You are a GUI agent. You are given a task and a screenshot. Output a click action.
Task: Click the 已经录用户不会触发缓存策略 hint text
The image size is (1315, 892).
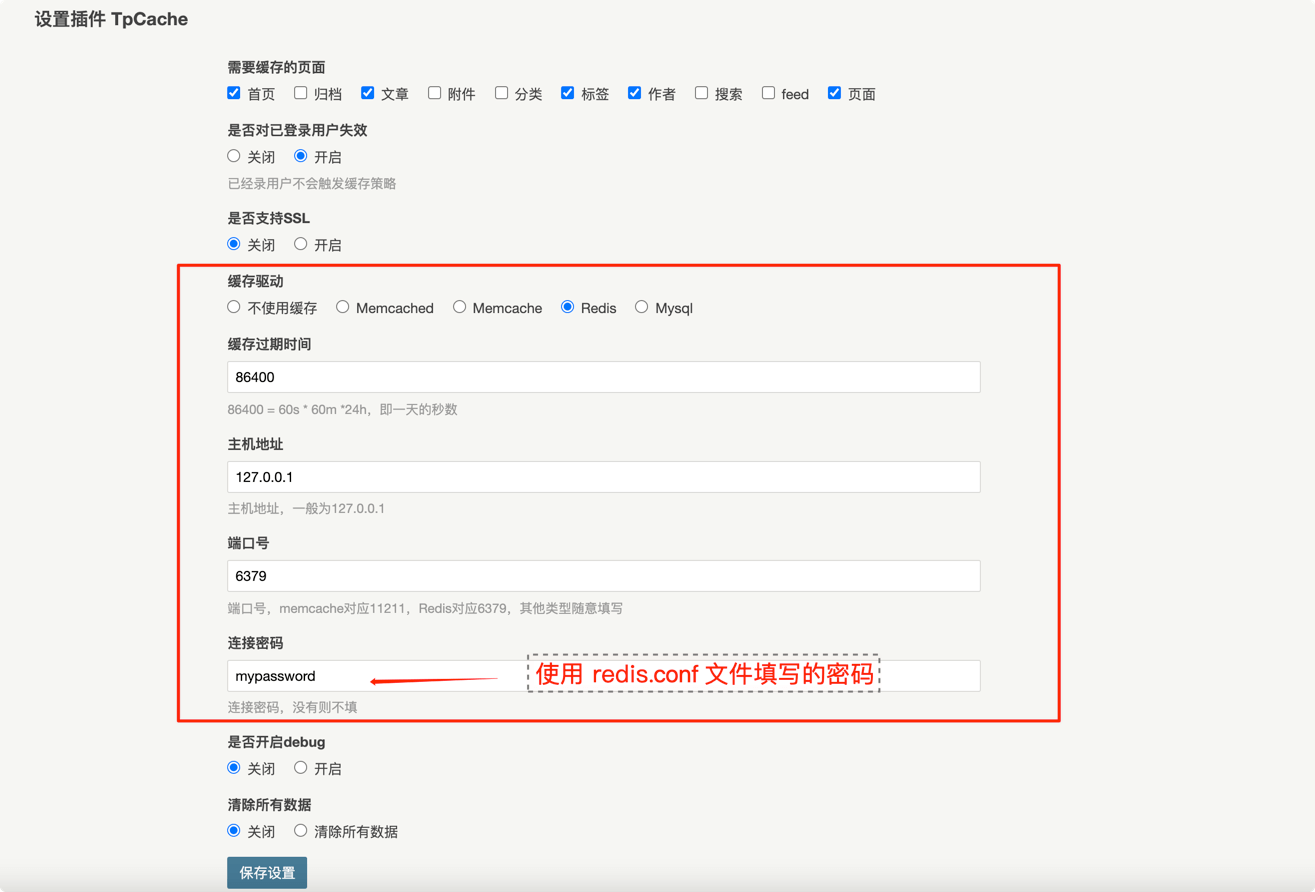pyautogui.click(x=312, y=183)
